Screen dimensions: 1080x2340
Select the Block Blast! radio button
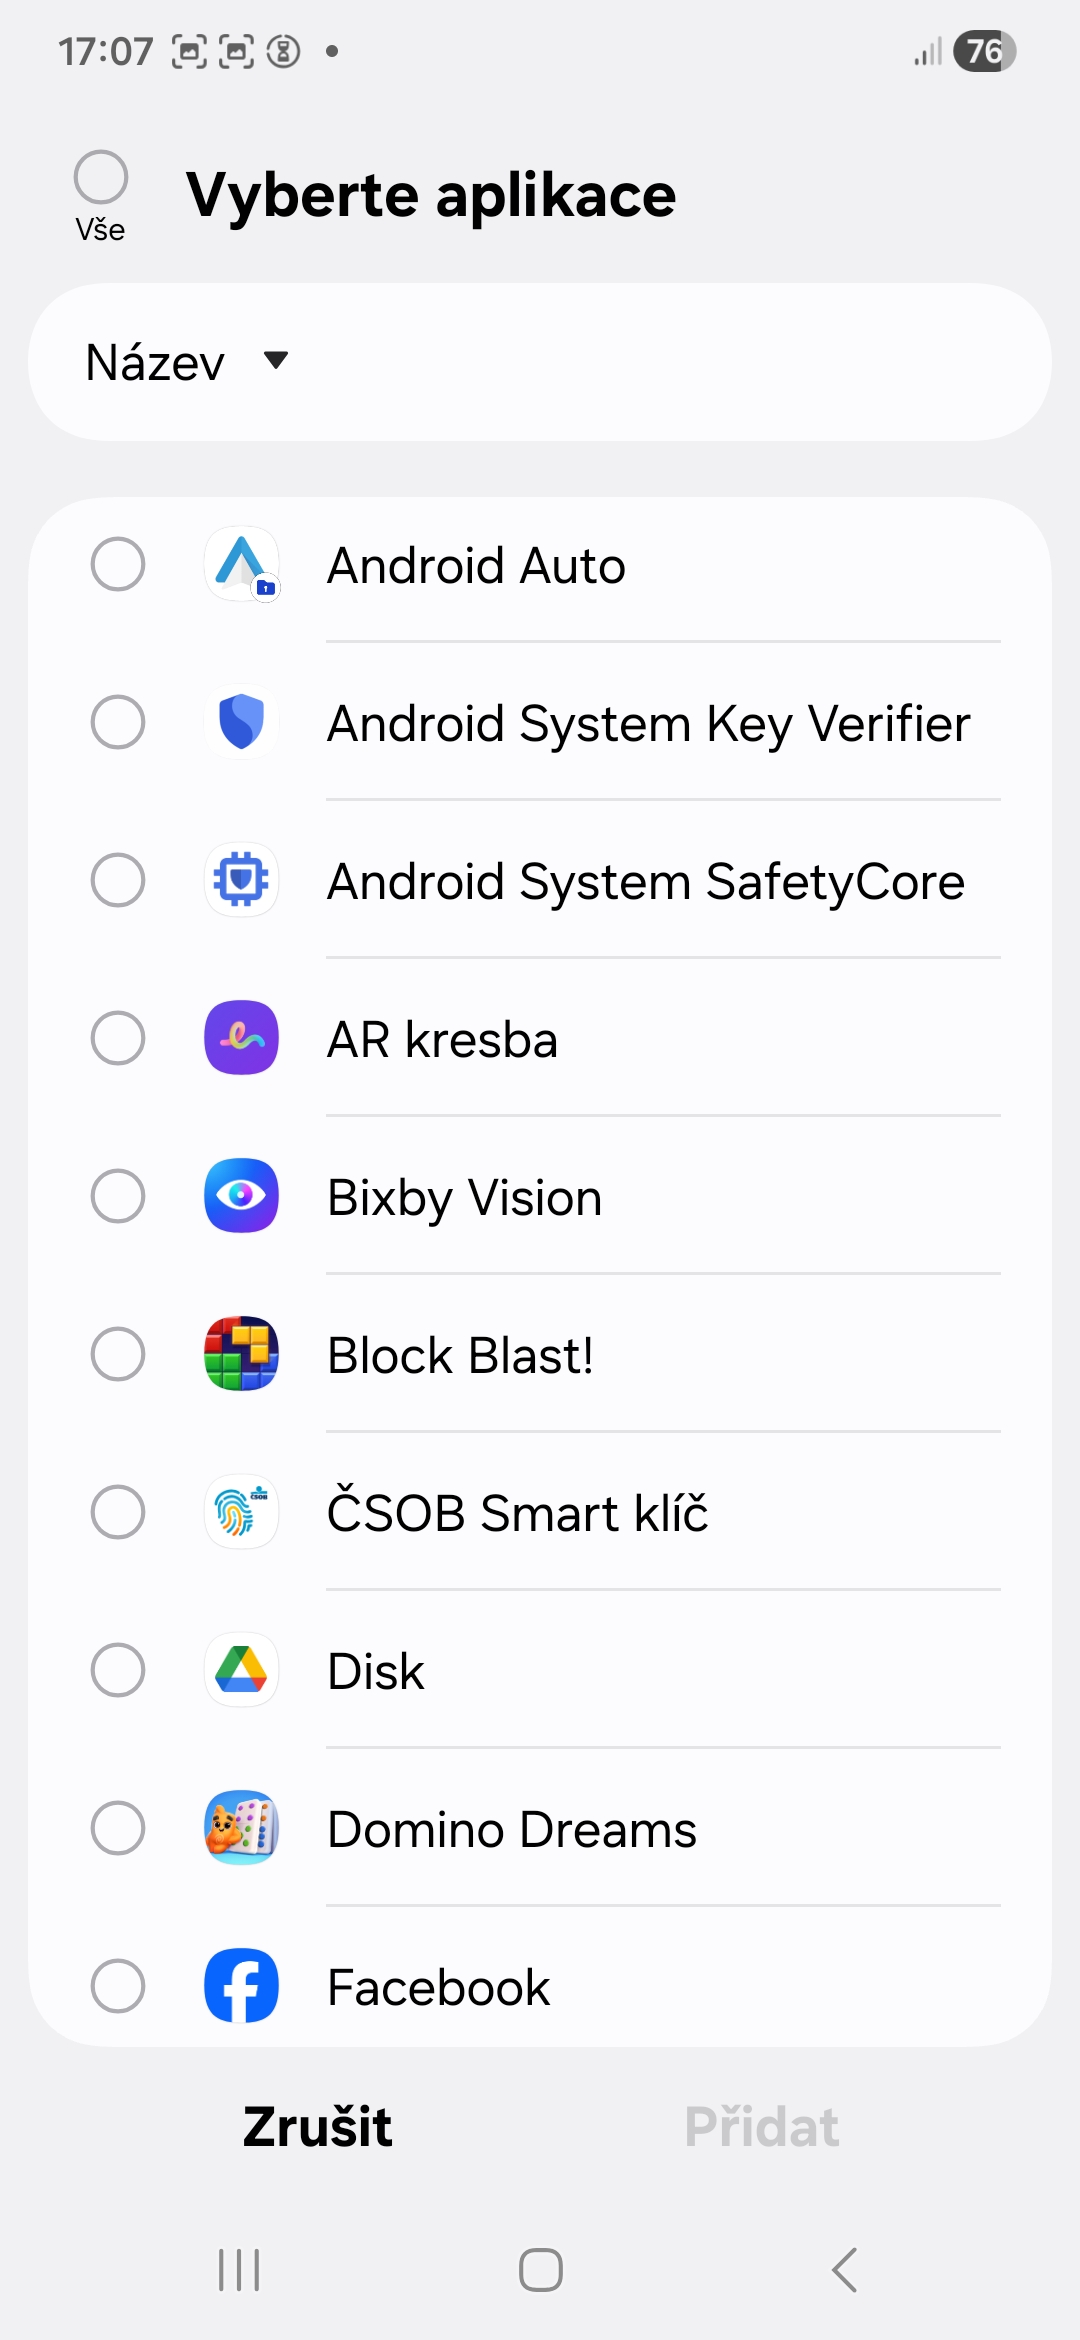[118, 1354]
